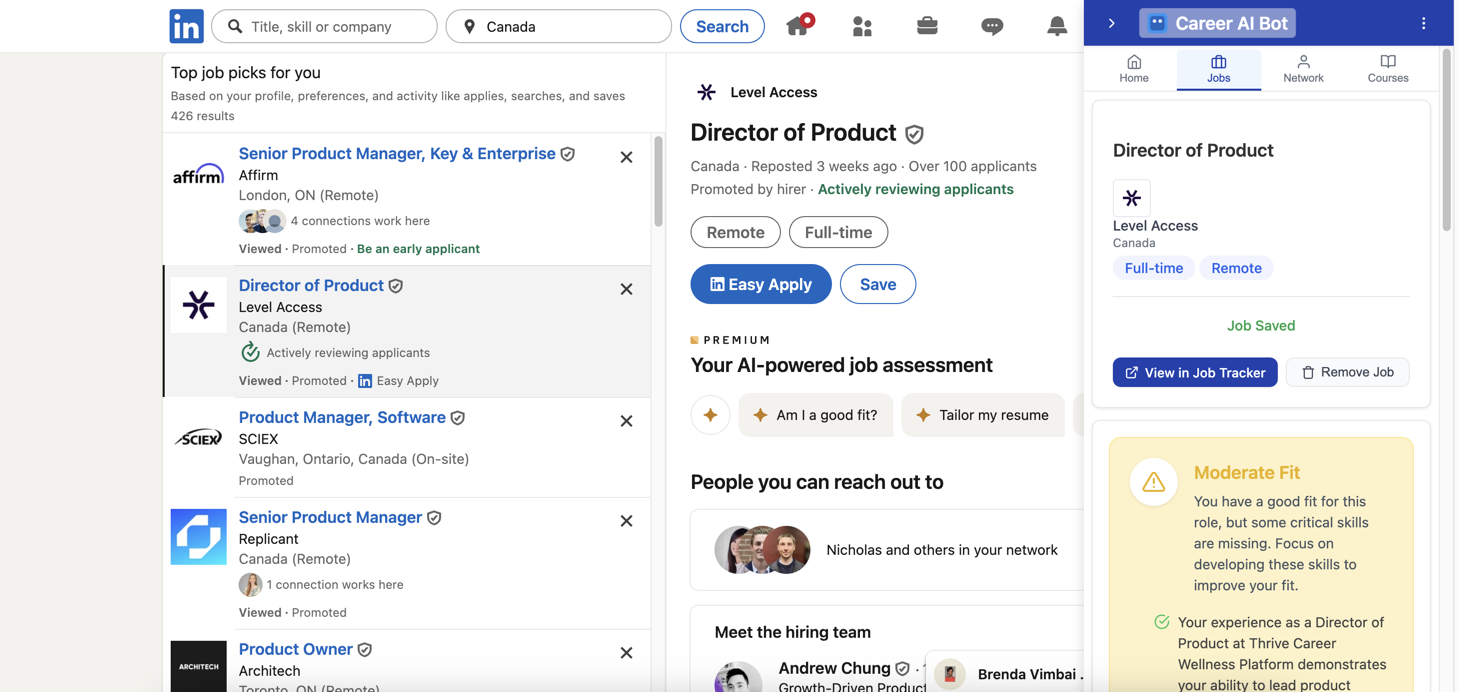Click the Career AI Bot title button
1459x692 pixels.
1217,23
